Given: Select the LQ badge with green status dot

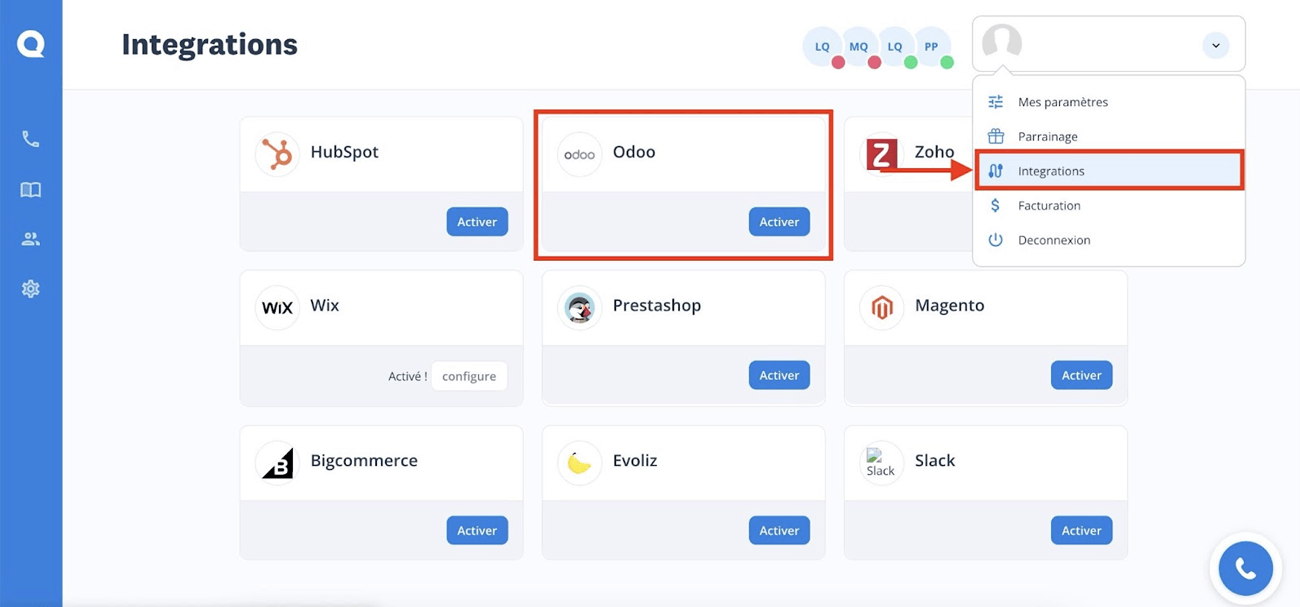Looking at the screenshot, I should point(895,46).
